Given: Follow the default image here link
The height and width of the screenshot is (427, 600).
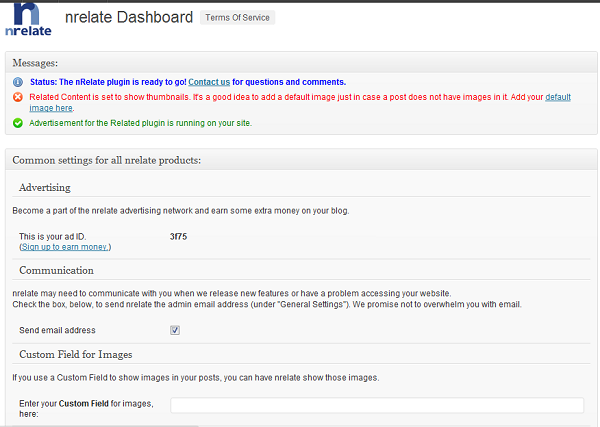Looking at the screenshot, I should [x=558, y=97].
